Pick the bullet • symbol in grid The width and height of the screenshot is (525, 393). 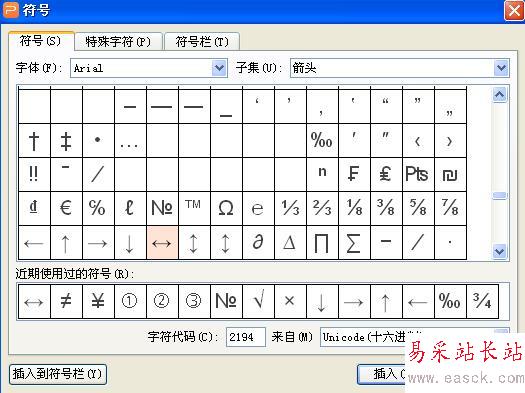click(x=98, y=141)
